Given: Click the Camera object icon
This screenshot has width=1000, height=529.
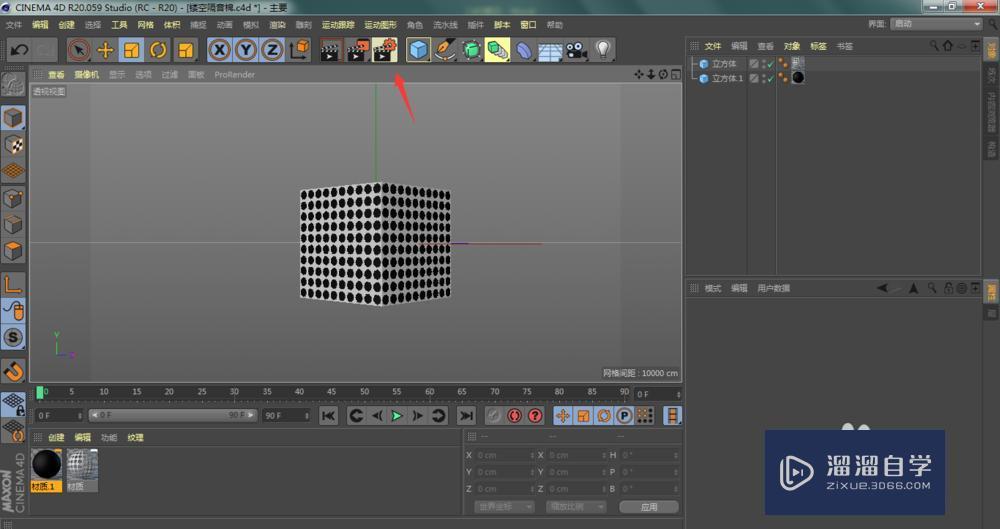Looking at the screenshot, I should [577, 50].
